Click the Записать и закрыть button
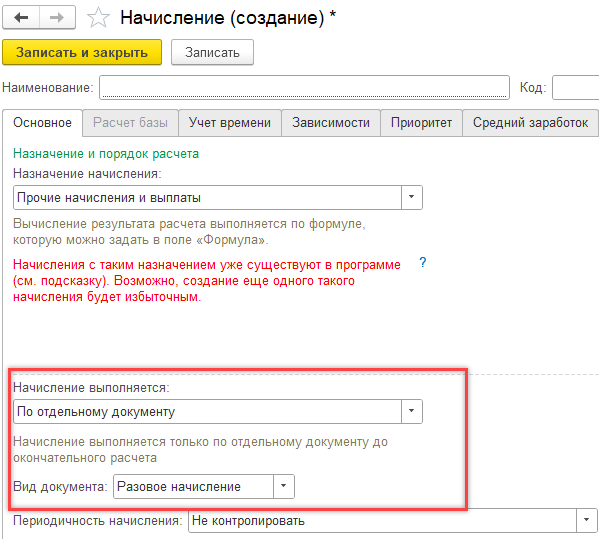 coord(82,52)
